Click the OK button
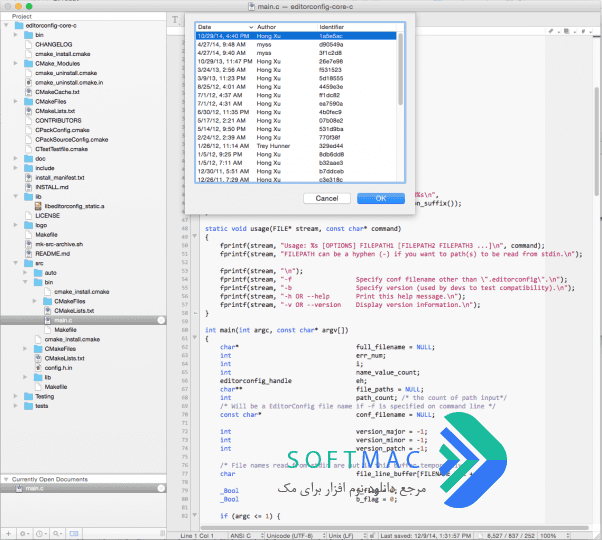Image resolution: width=602 pixels, height=540 pixels. tap(380, 198)
